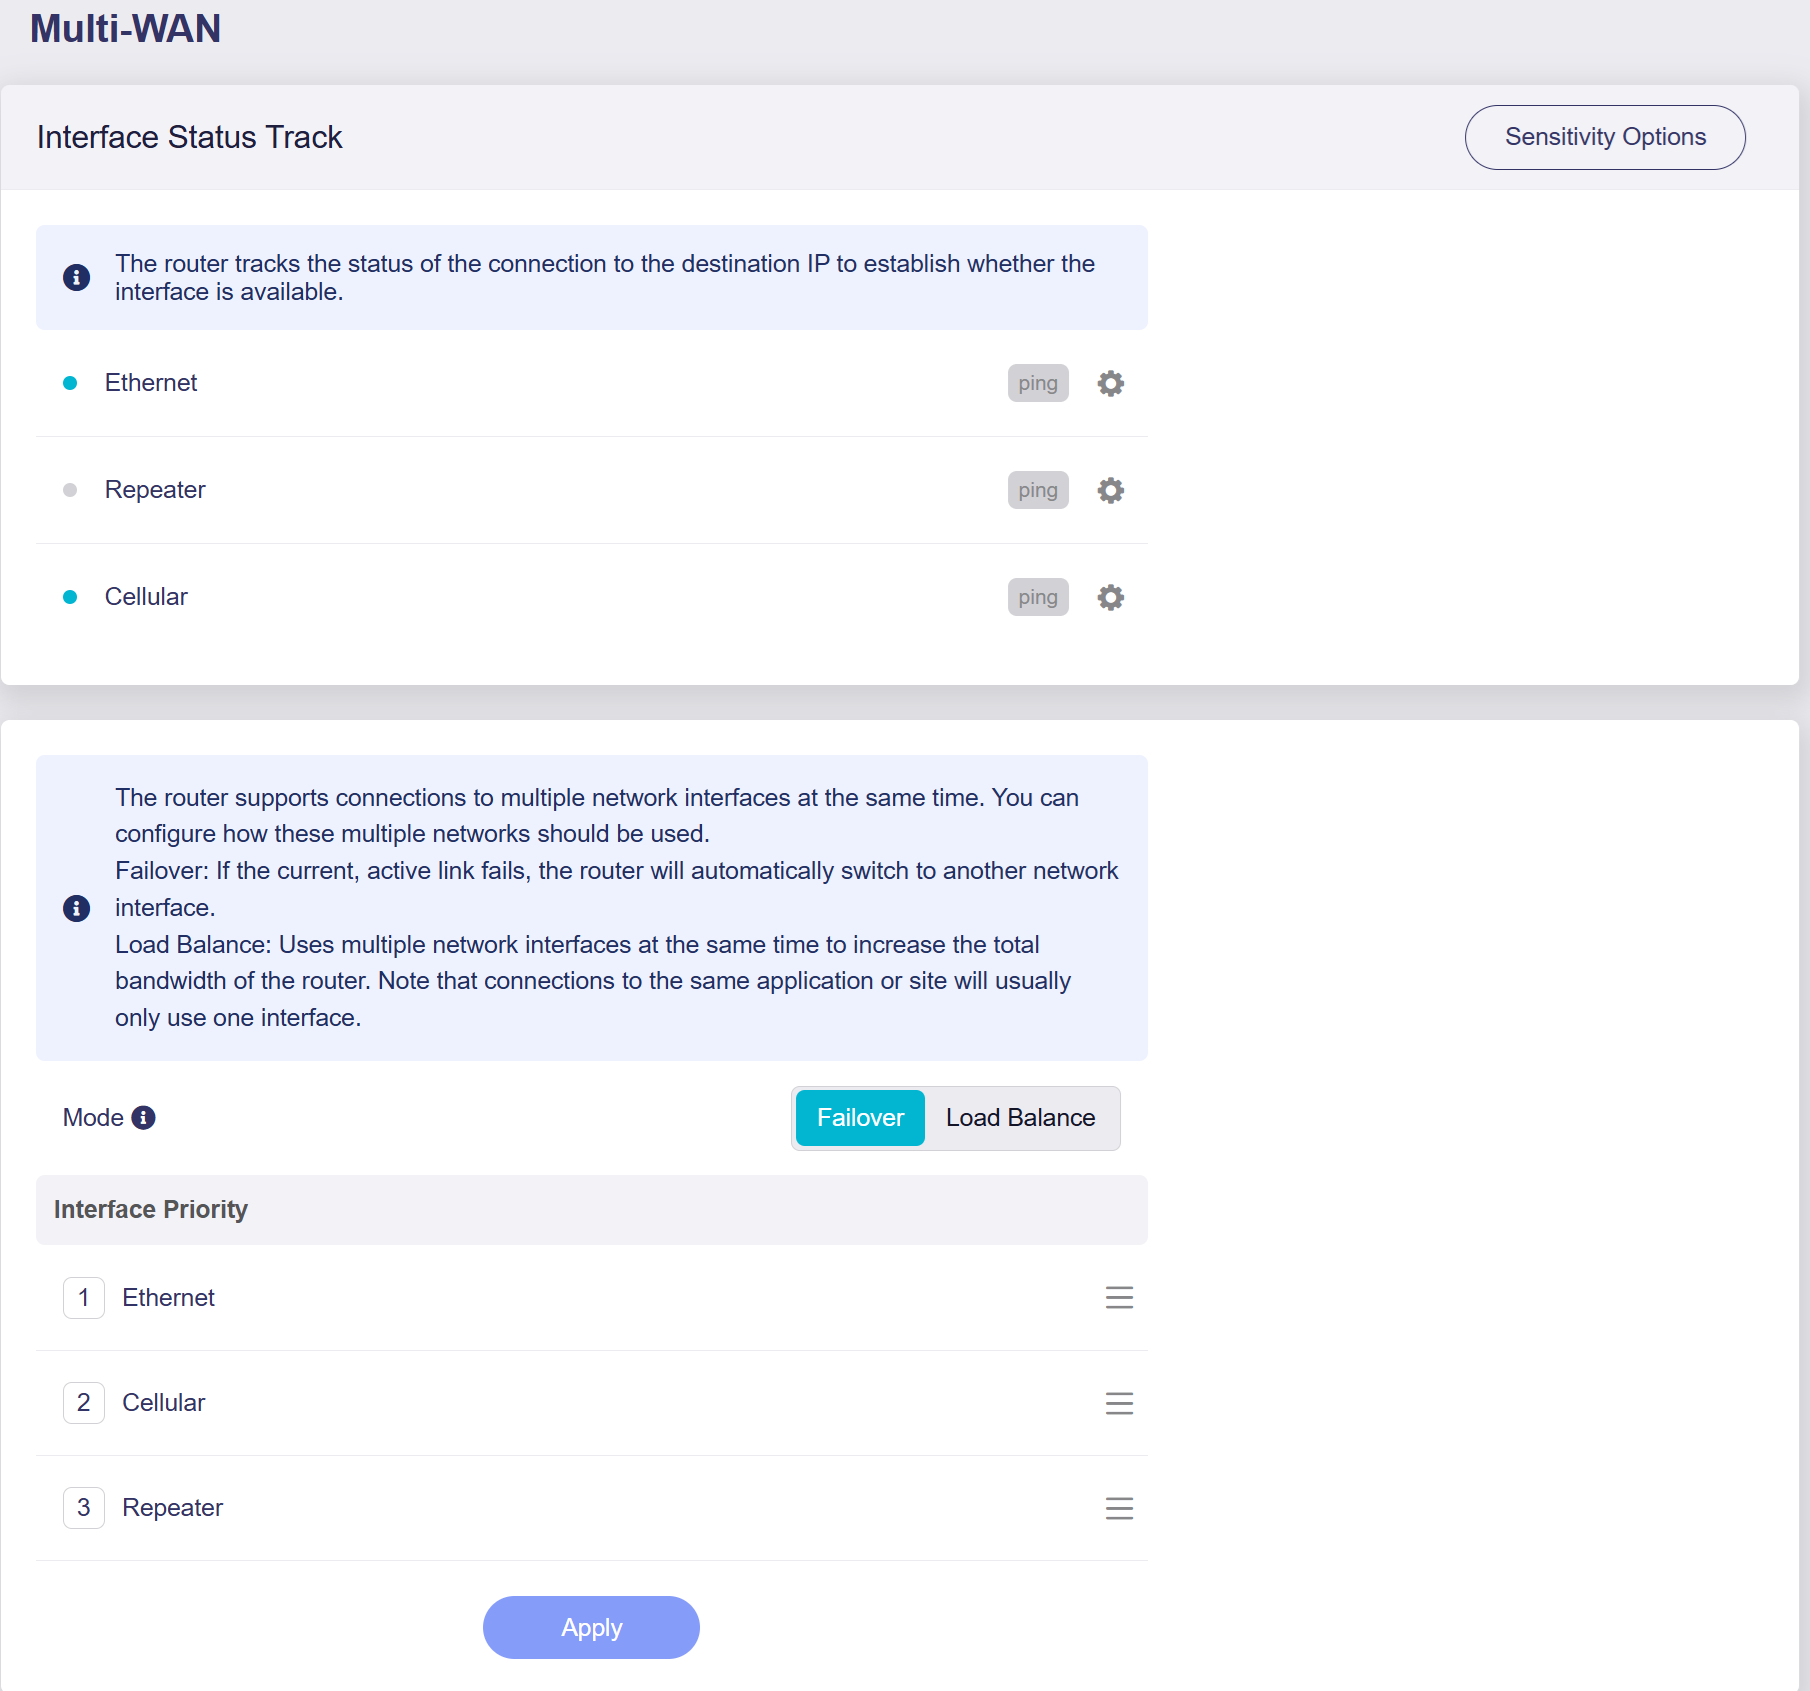
Task: Click info icon in failover description box
Action: pyautogui.click(x=76, y=908)
